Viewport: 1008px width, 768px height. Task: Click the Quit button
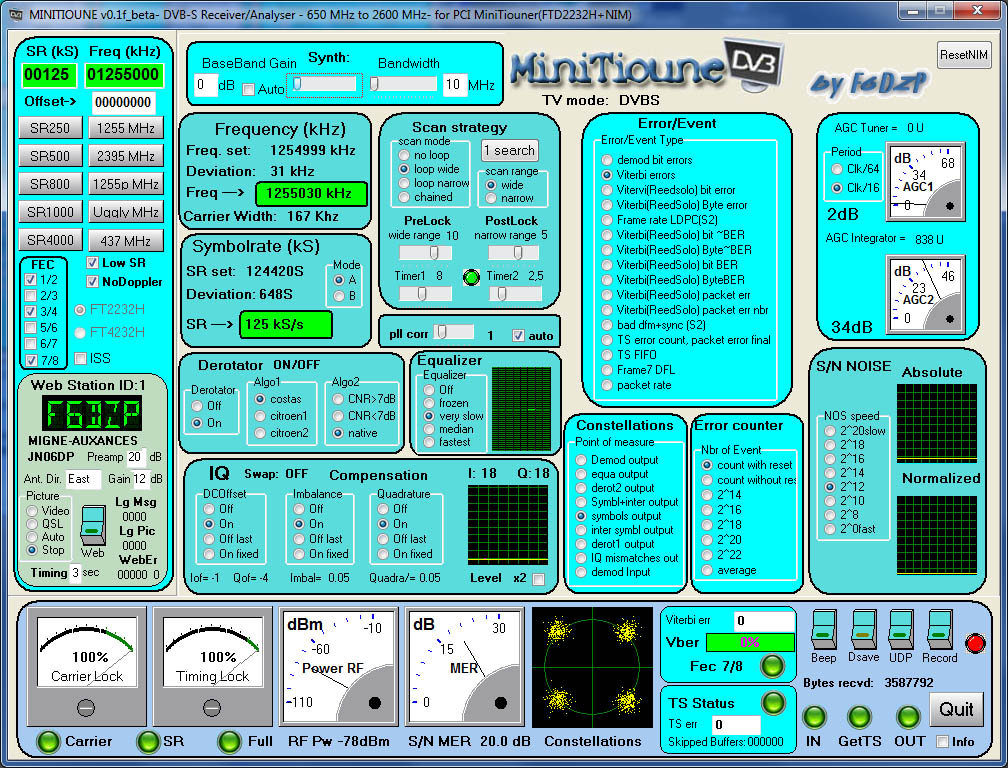tap(956, 709)
